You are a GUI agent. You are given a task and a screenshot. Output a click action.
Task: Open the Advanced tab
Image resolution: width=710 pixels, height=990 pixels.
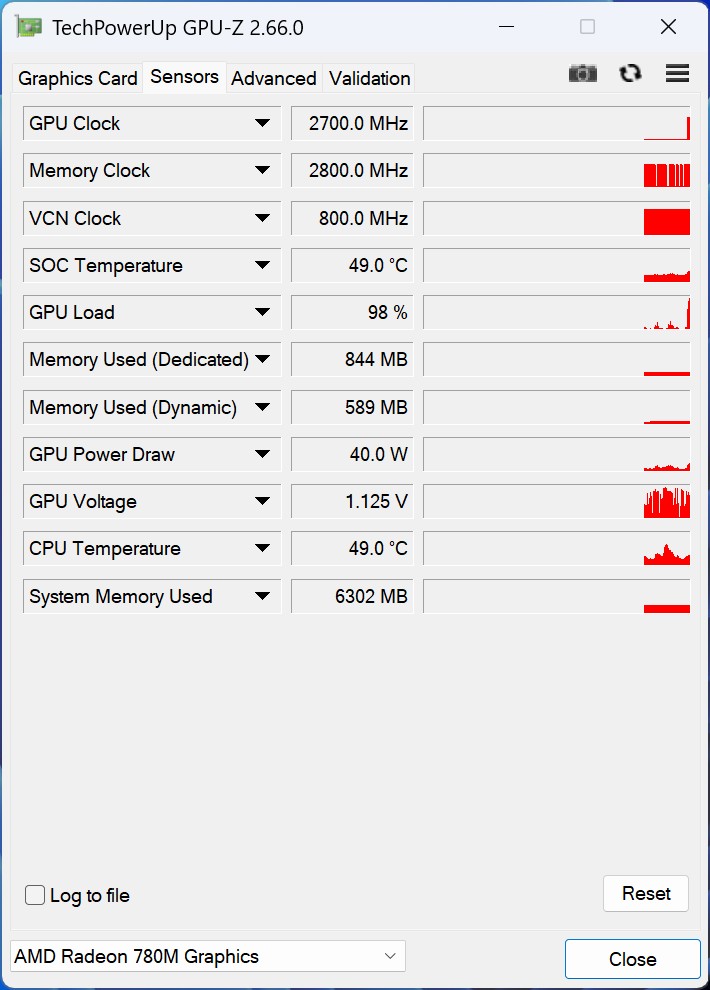coord(274,78)
